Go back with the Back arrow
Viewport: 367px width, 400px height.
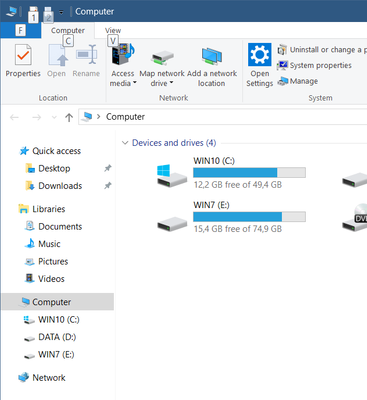(x=14, y=117)
